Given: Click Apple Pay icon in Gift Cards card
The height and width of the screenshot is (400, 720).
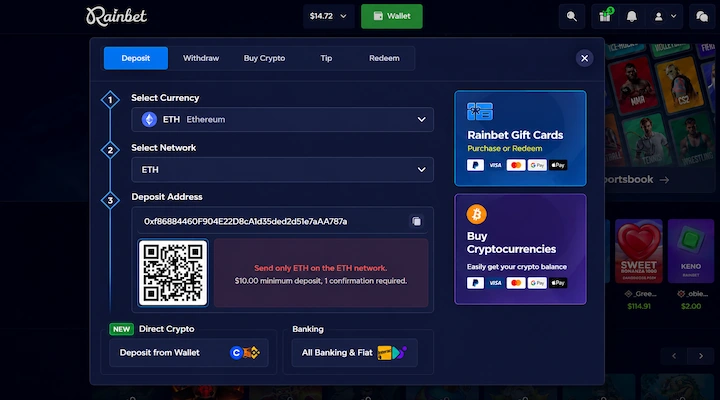Looking at the screenshot, I should click(x=558, y=165).
